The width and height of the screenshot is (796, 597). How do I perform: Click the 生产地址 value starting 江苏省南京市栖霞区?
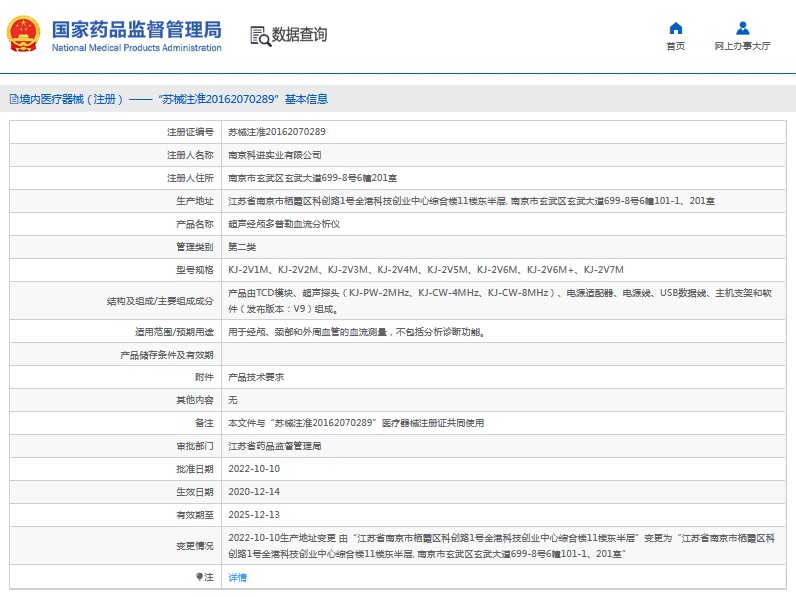[x=471, y=201]
